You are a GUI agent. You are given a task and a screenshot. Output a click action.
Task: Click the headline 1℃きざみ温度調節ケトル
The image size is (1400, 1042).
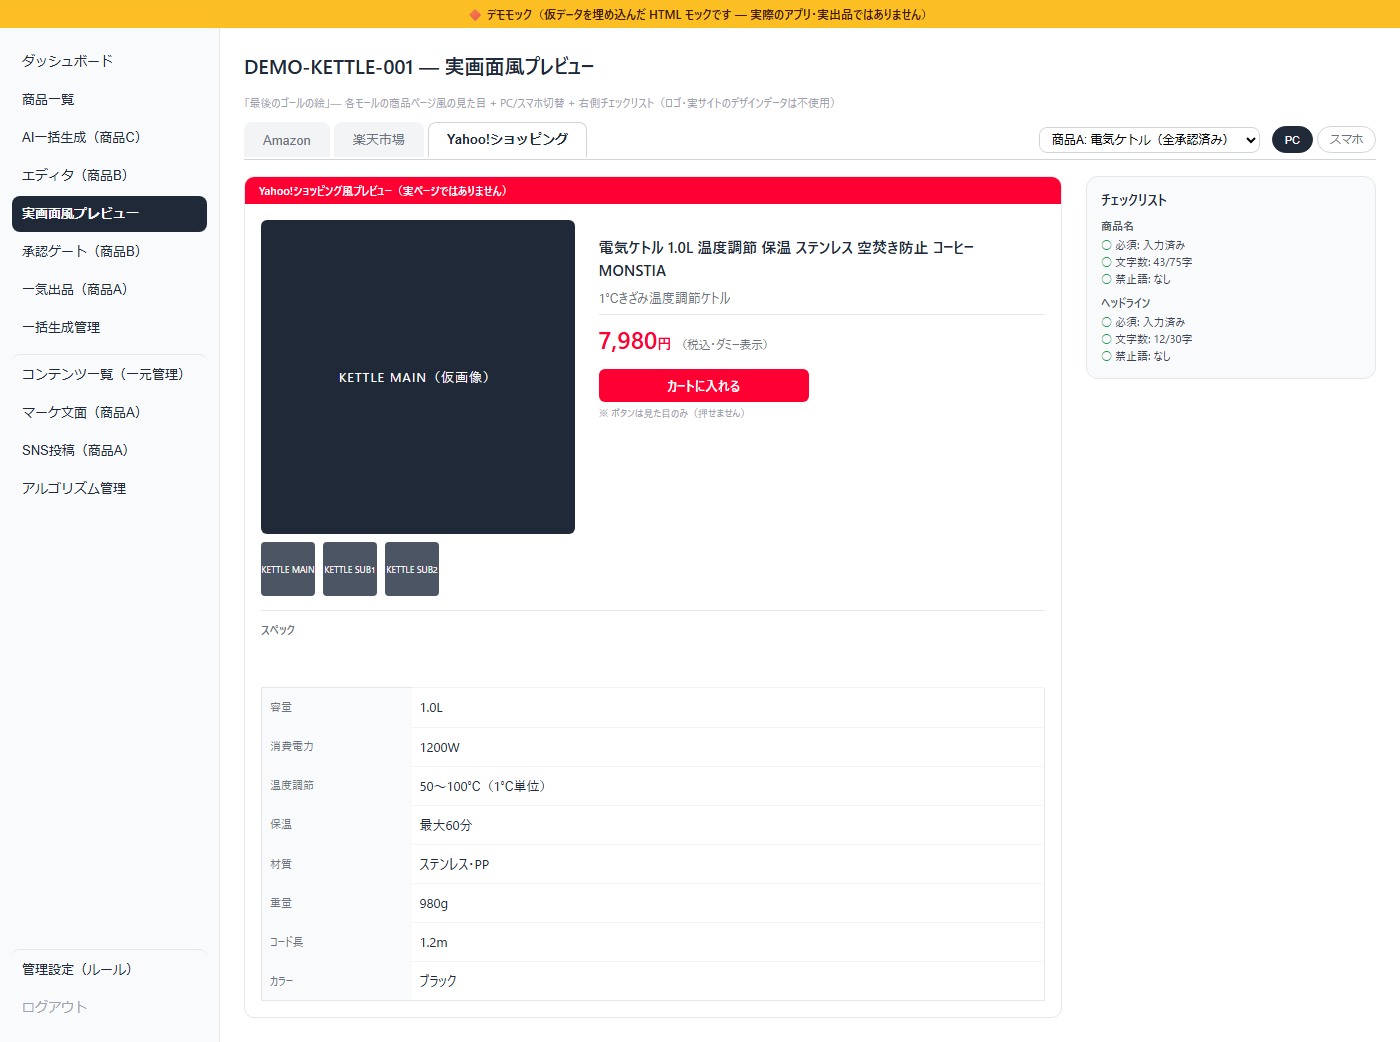pyautogui.click(x=665, y=298)
